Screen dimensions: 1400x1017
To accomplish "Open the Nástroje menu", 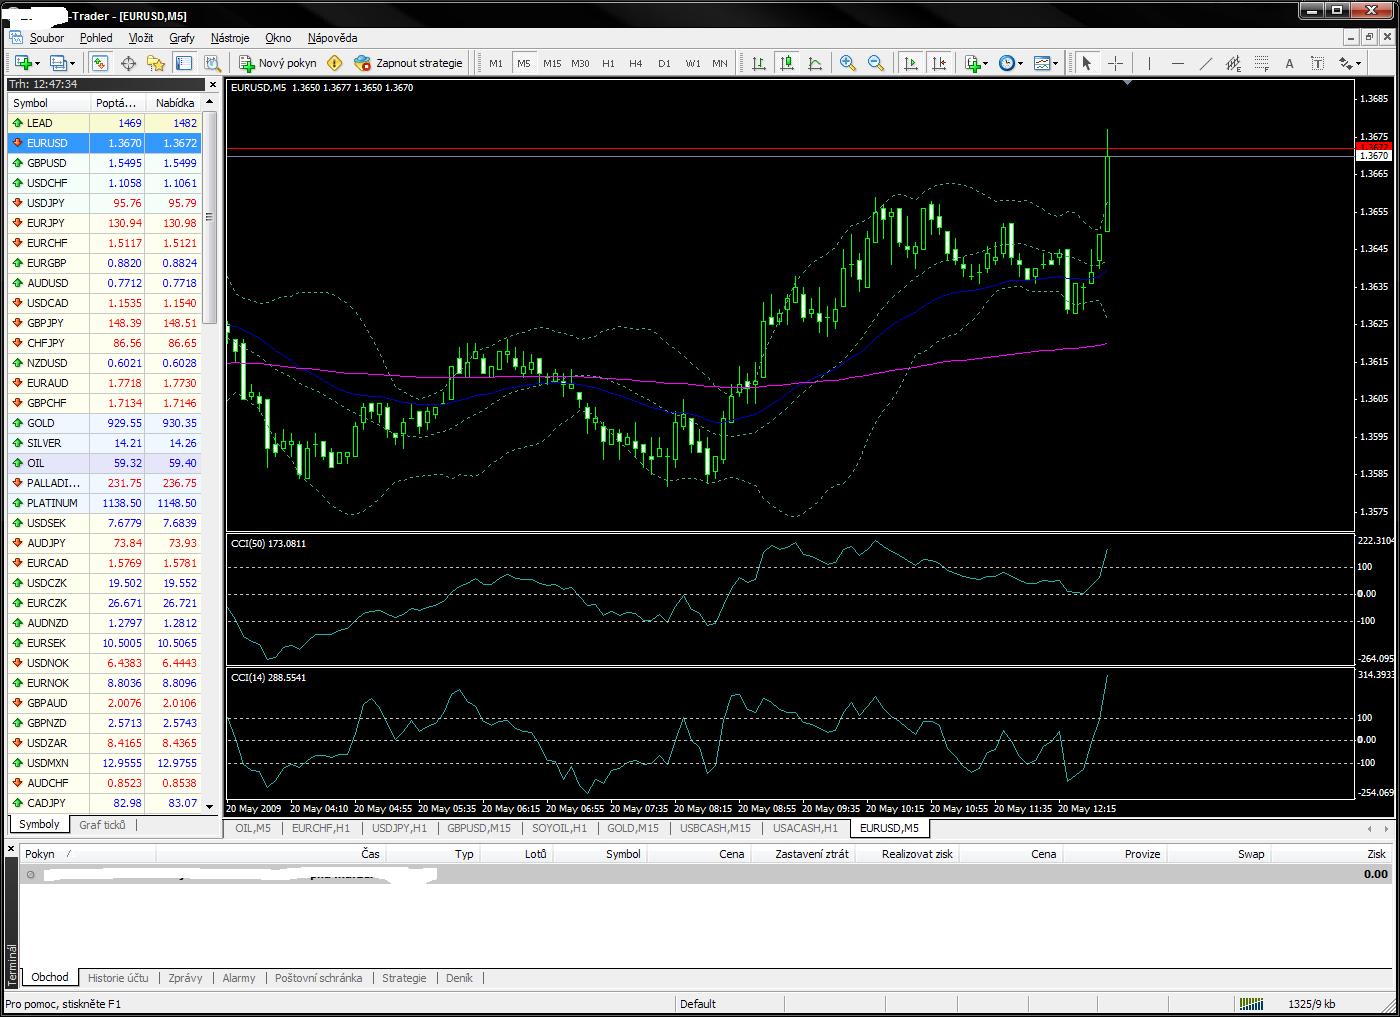I will 230,38.
